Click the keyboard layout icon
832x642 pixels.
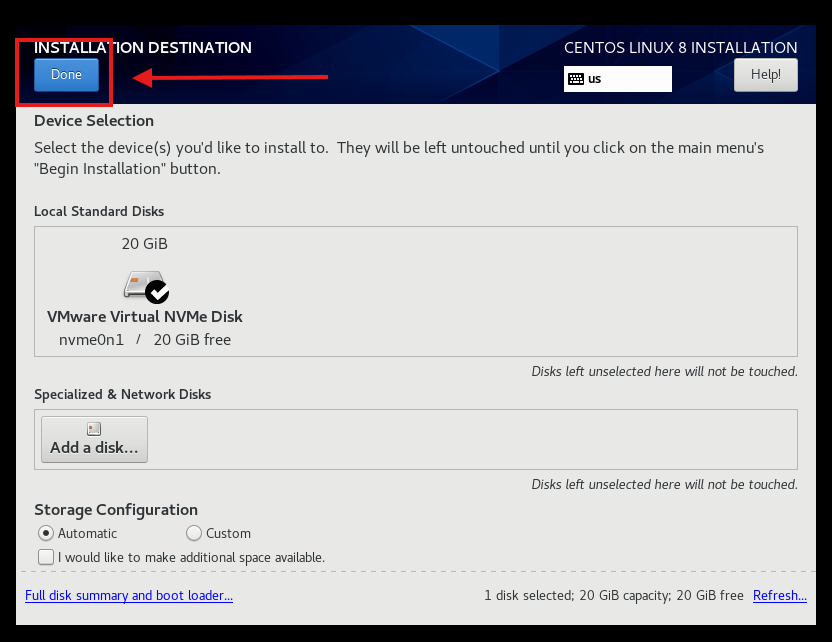(x=576, y=79)
